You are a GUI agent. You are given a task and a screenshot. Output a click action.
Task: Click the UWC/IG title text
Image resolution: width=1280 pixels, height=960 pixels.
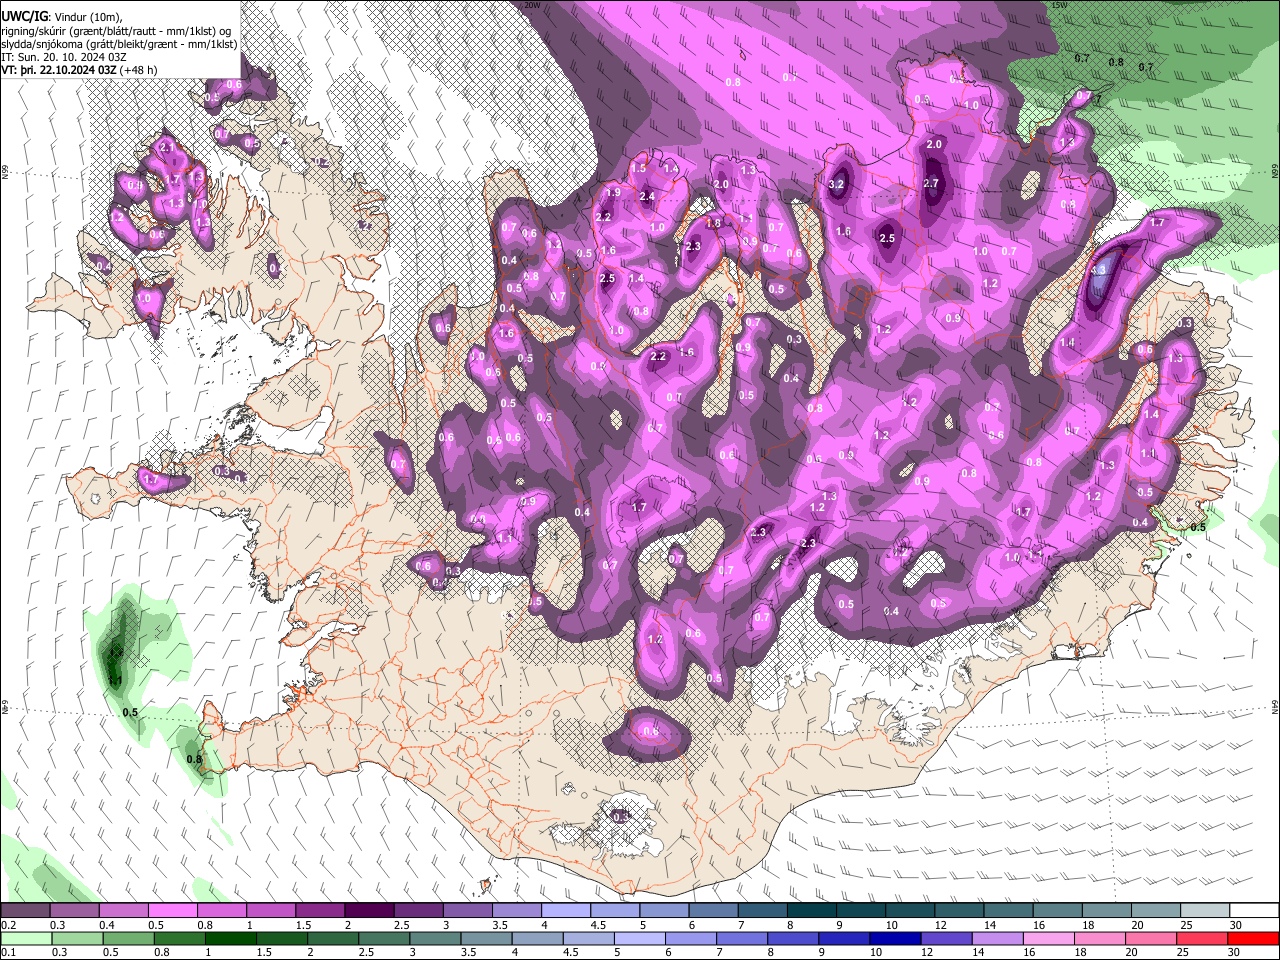23,17
